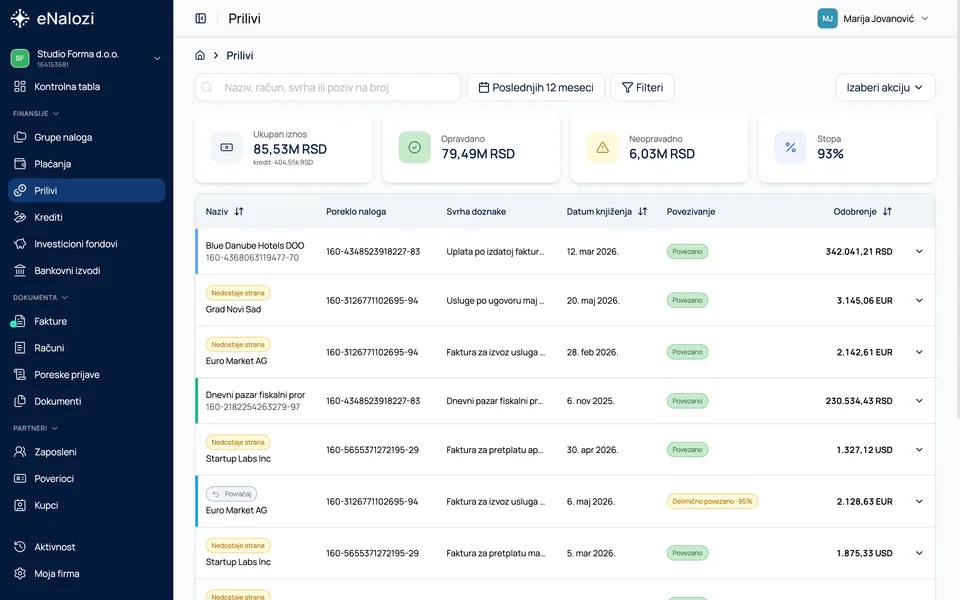Collapse the DOKUMENTA sidebar section

[x=40, y=298]
